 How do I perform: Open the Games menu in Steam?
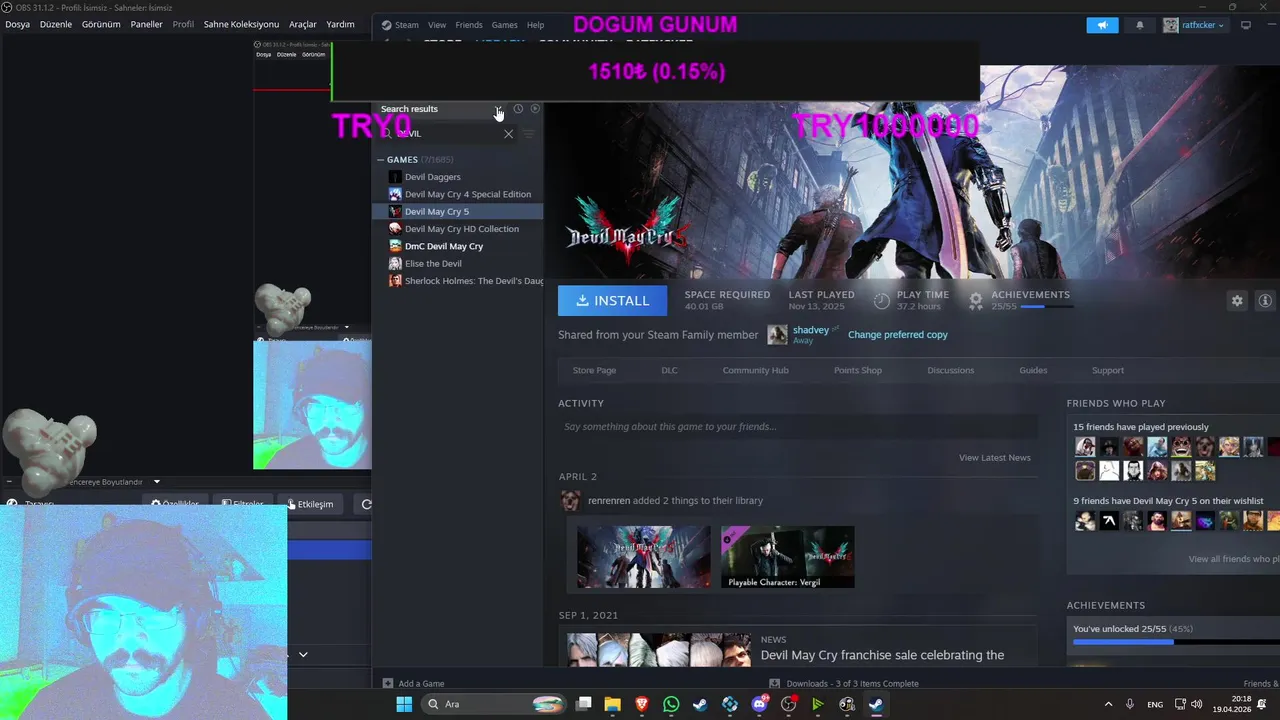pos(505,25)
